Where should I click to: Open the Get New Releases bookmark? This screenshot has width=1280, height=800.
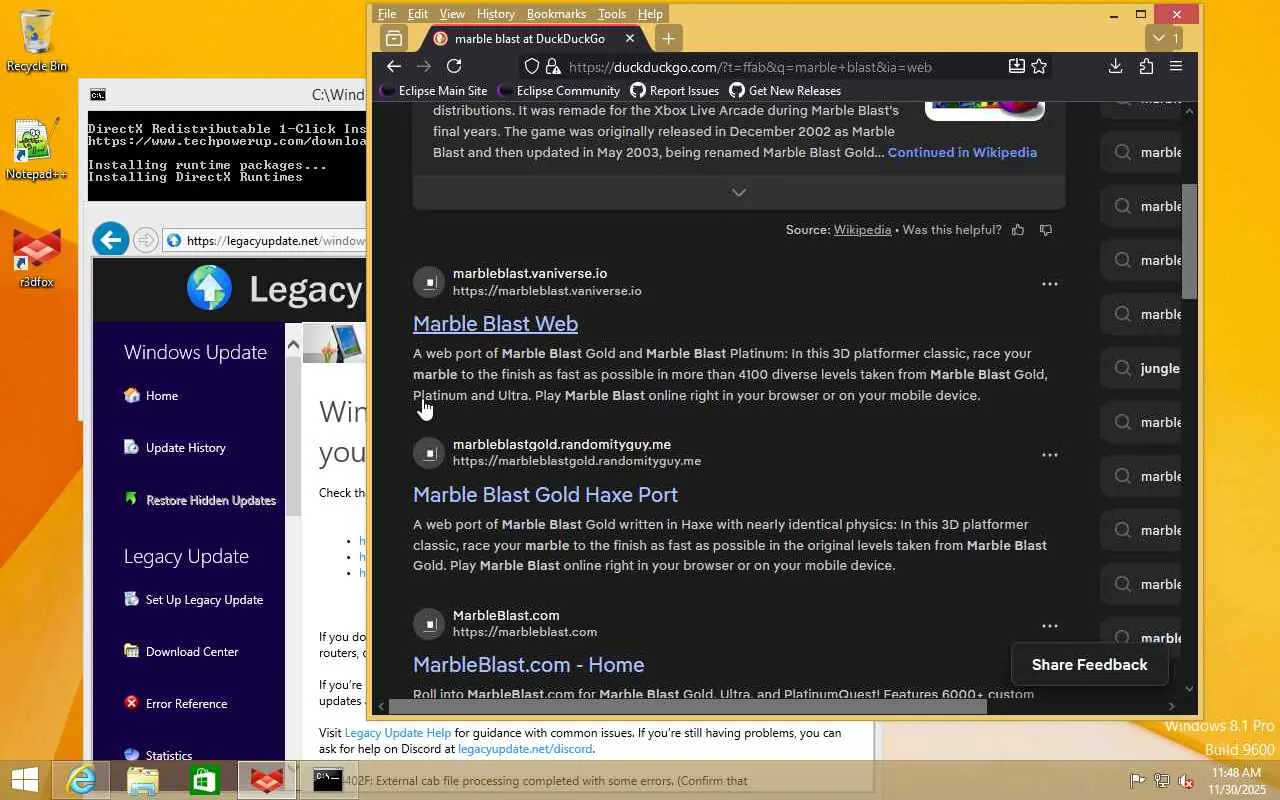click(x=785, y=91)
